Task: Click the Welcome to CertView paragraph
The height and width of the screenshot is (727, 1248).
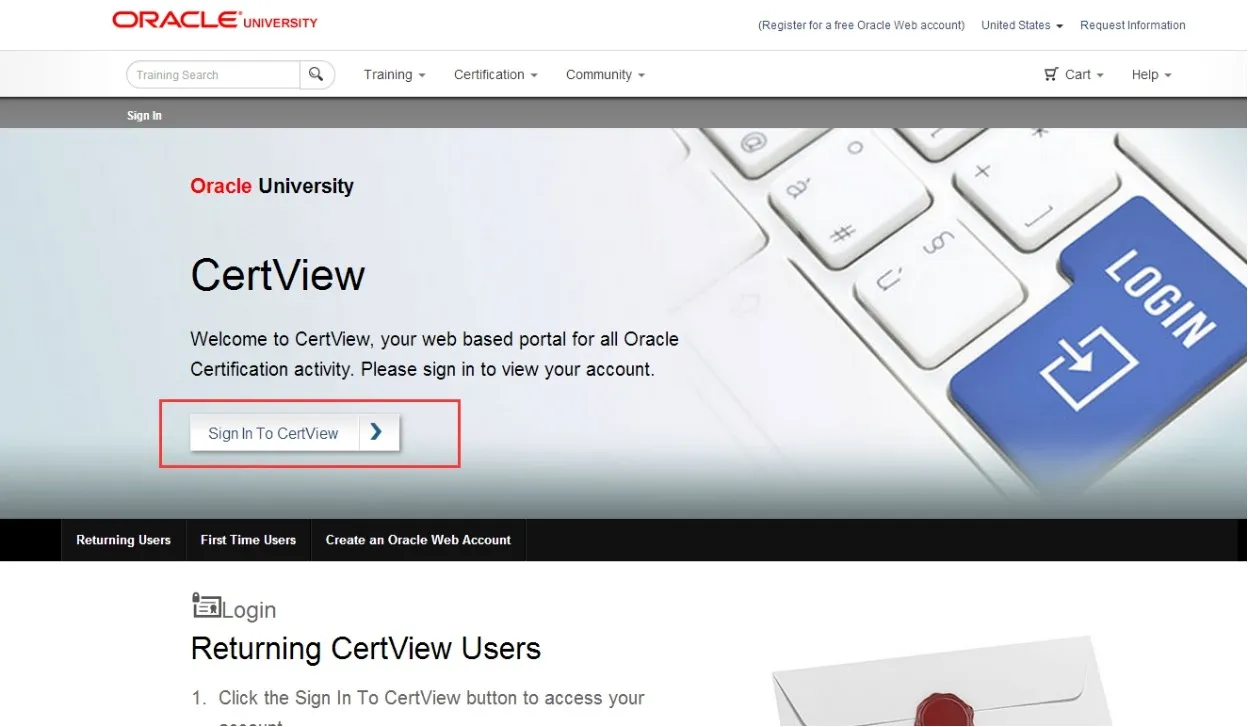Action: (435, 354)
